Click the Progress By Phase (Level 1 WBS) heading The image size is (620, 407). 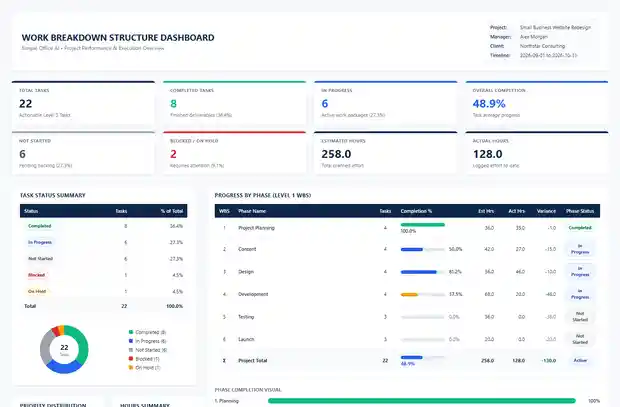point(263,195)
